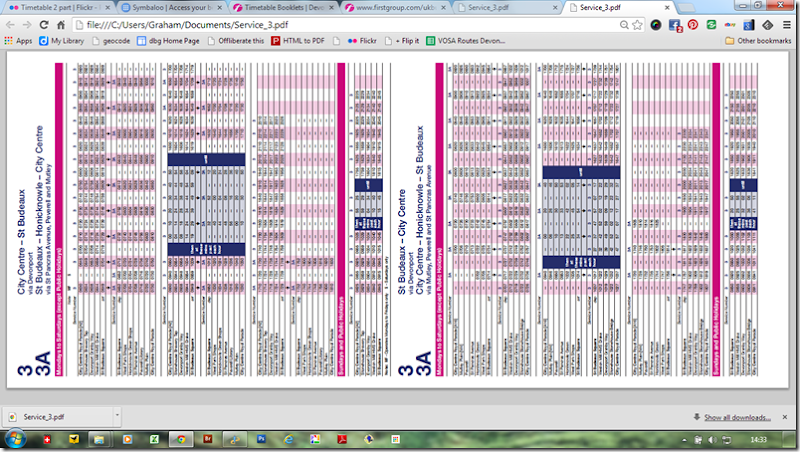Switch to the Symbaloo tab
The width and height of the screenshot is (800, 452).
pos(172,8)
